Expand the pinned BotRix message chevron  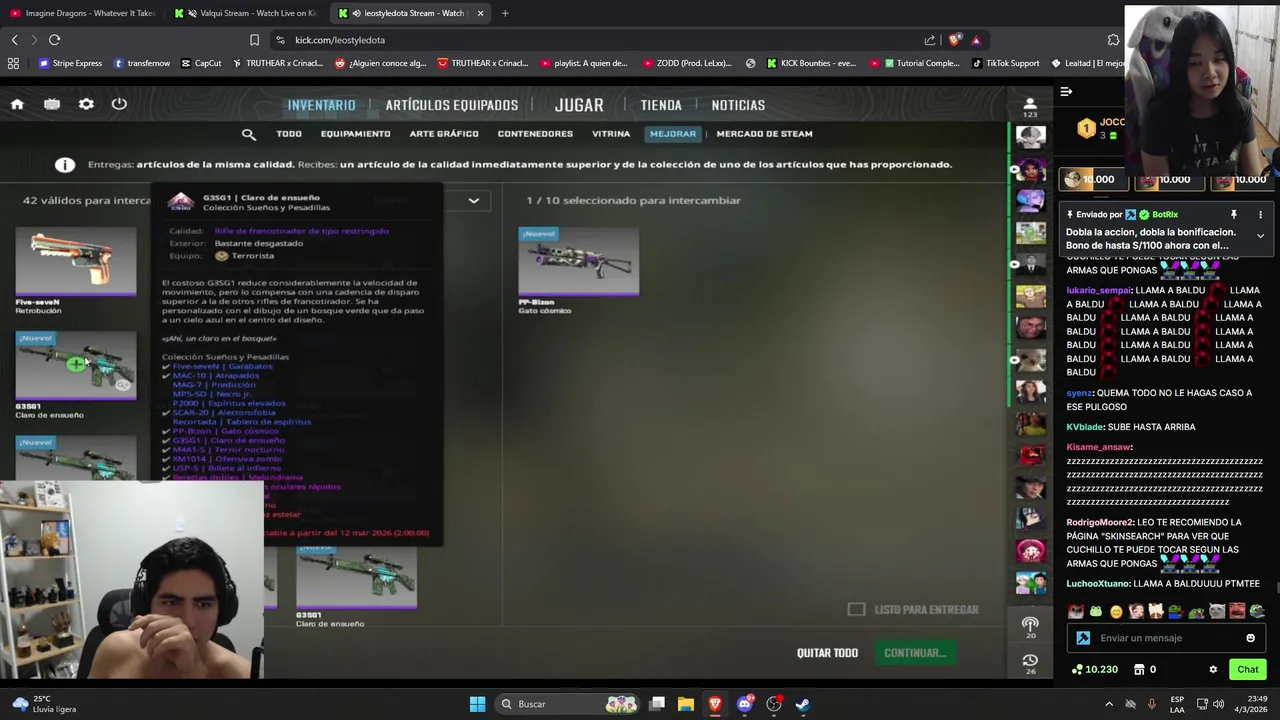pyautogui.click(x=1260, y=237)
